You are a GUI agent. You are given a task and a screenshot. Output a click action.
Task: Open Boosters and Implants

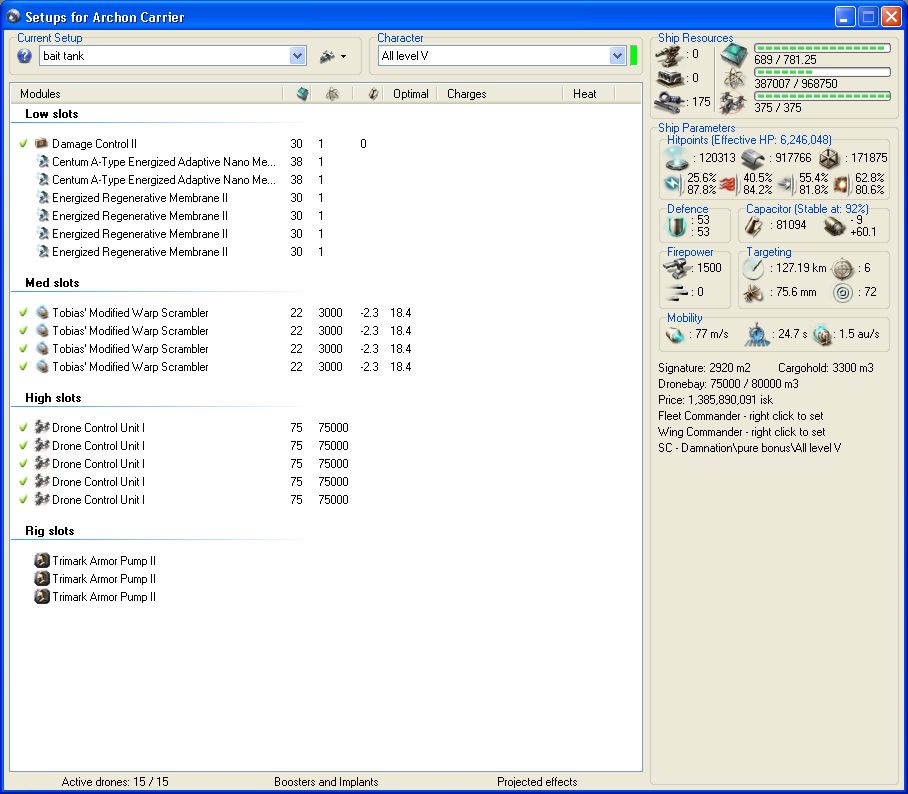pyautogui.click(x=326, y=782)
